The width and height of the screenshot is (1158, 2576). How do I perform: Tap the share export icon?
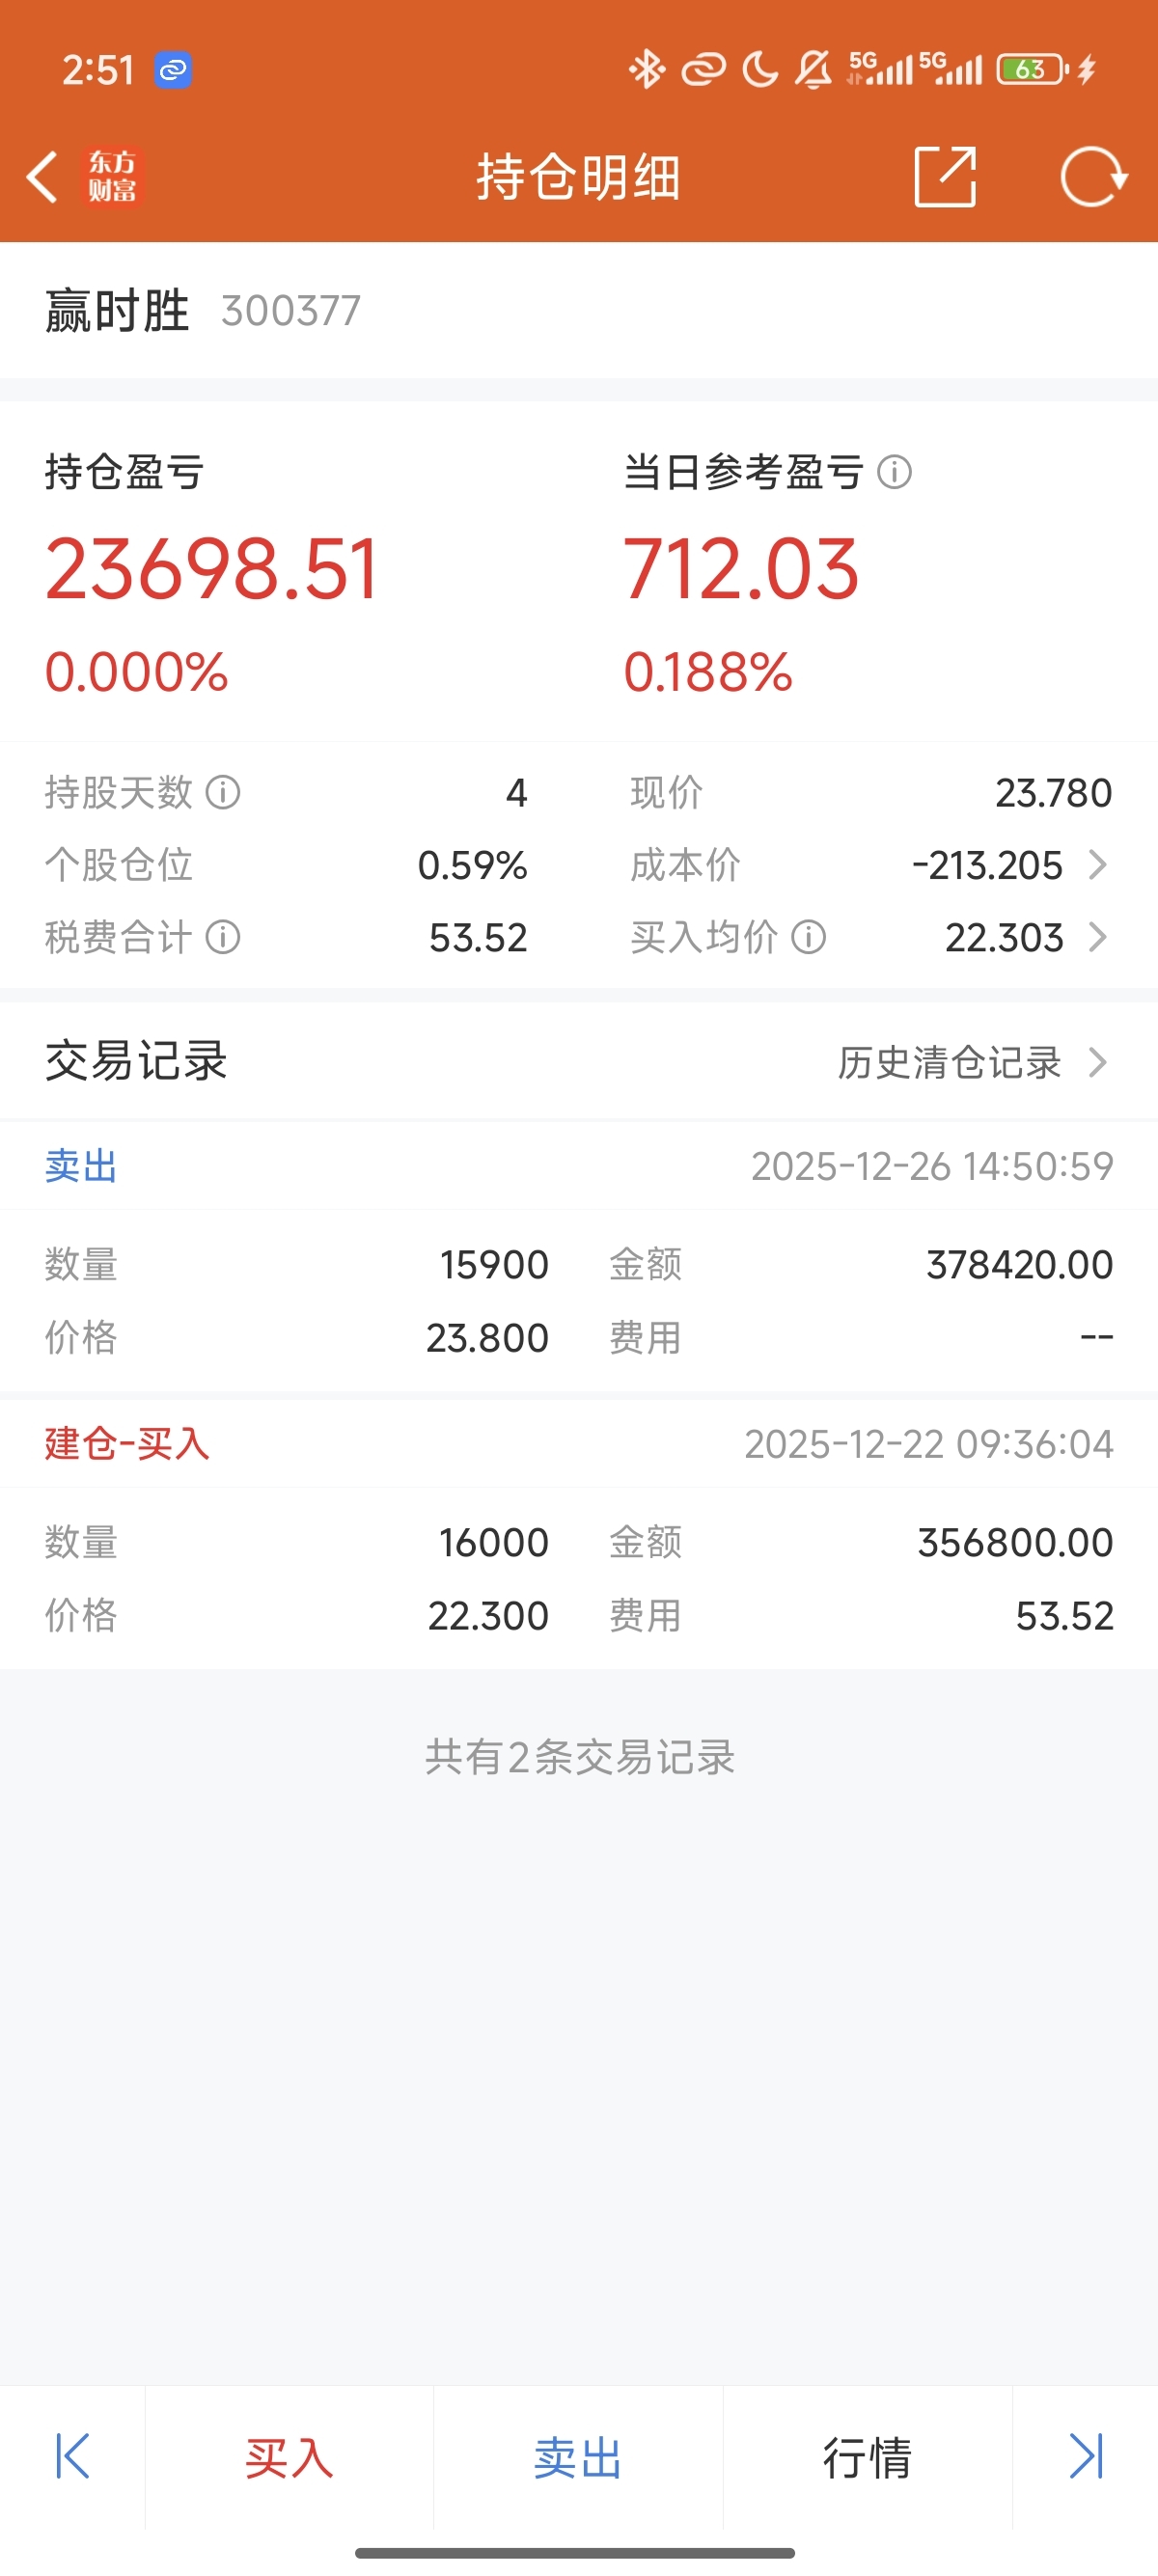pos(945,177)
